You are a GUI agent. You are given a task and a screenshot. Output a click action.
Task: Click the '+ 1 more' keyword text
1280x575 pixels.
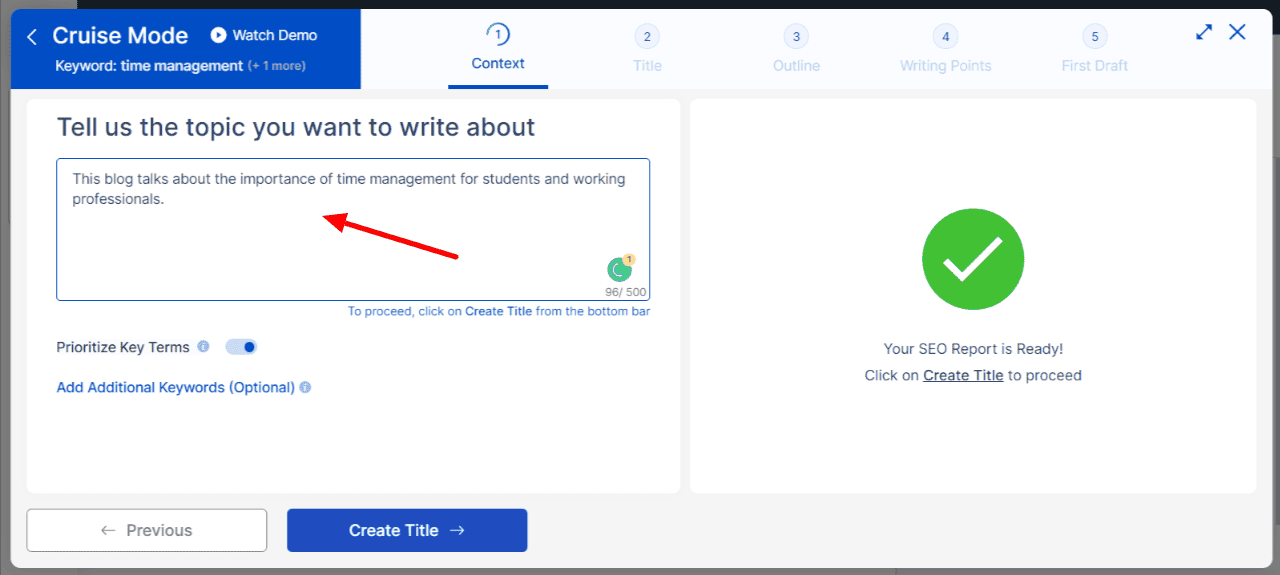[277, 66]
